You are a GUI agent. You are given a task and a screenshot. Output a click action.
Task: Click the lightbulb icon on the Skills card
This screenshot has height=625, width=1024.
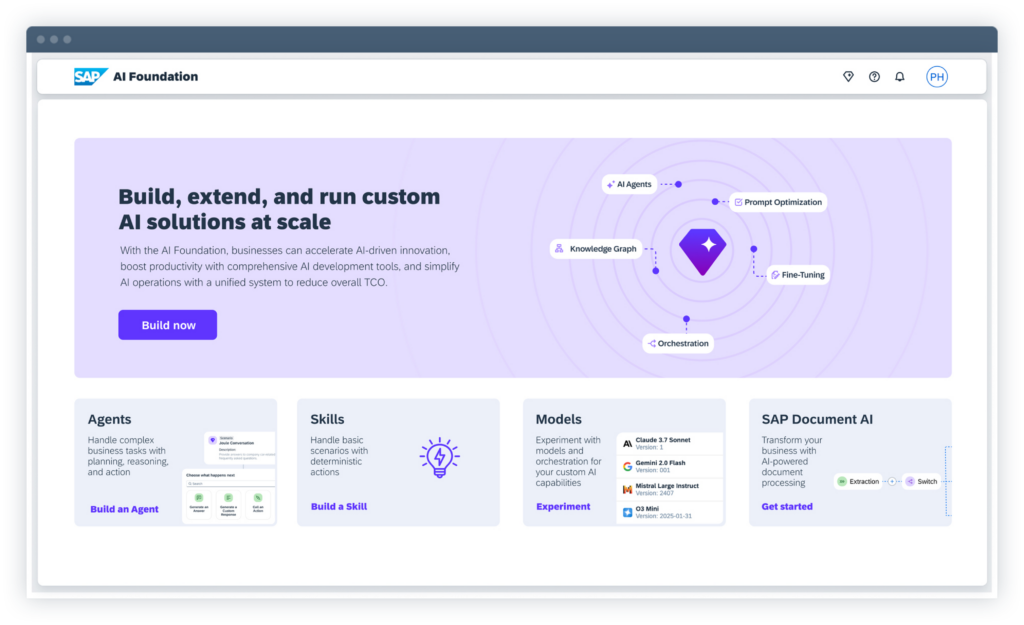pyautogui.click(x=440, y=456)
